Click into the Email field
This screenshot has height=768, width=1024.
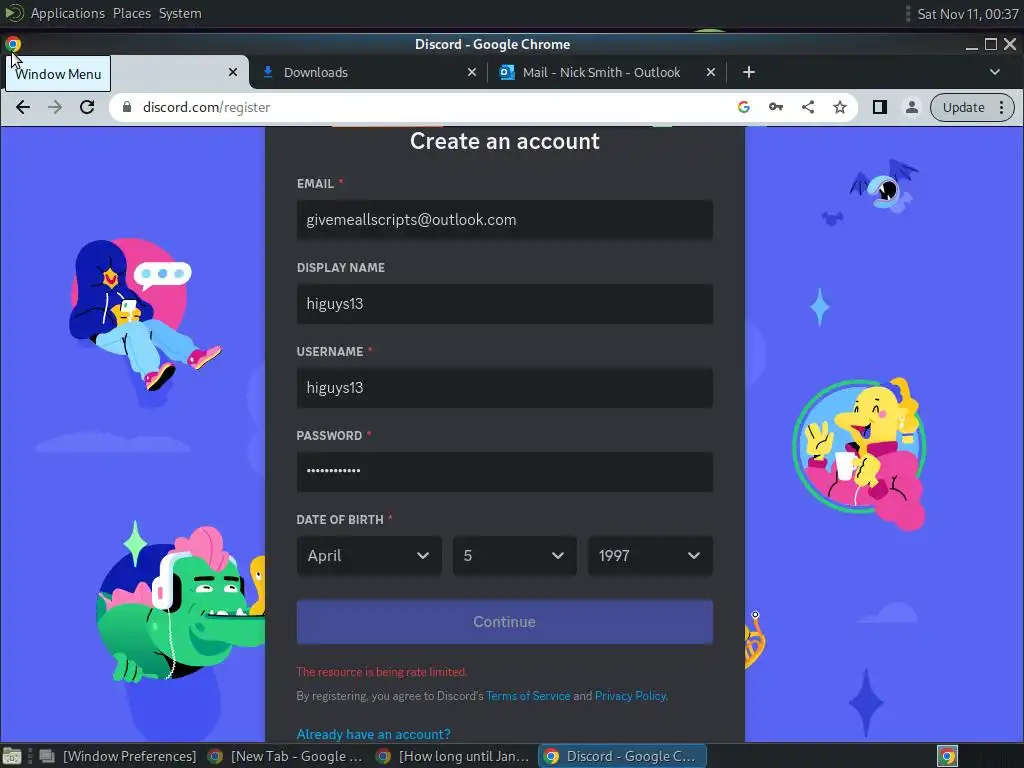(505, 220)
